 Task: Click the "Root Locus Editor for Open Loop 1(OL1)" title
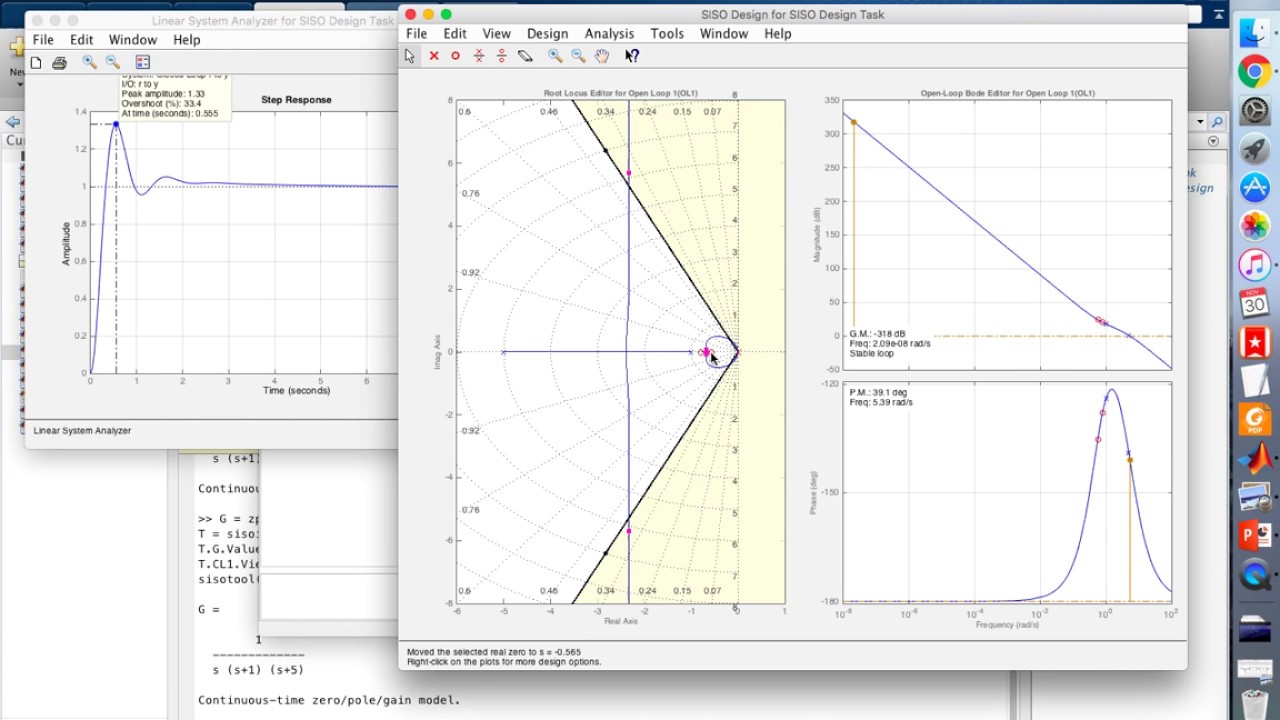pyautogui.click(x=621, y=93)
